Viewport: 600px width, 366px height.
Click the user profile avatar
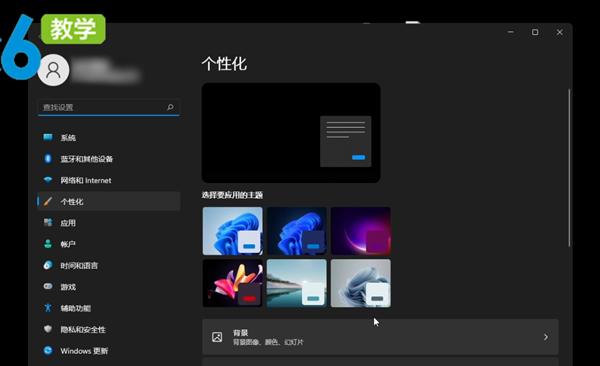coord(53,70)
